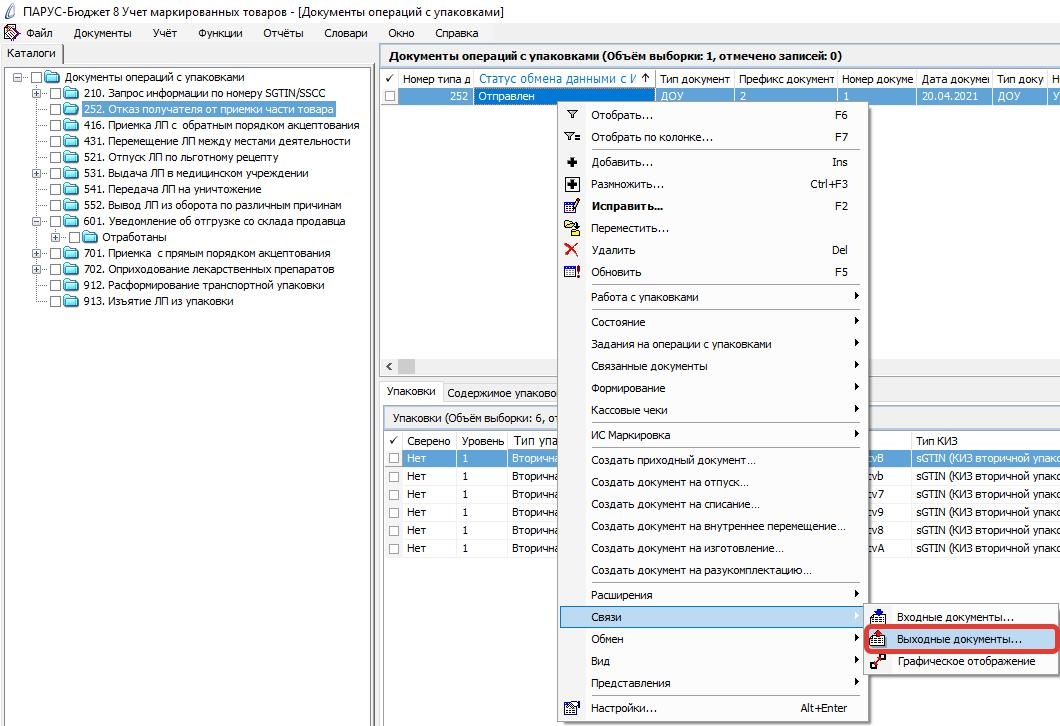Expand the tree node 702 Оприходование
The height and width of the screenshot is (726, 1060).
(37, 269)
